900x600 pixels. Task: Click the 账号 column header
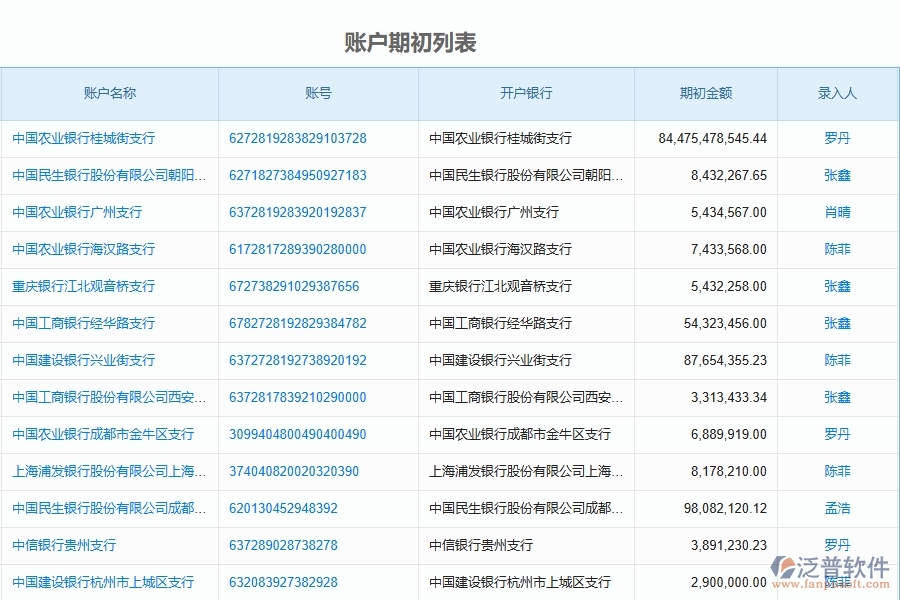(318, 93)
